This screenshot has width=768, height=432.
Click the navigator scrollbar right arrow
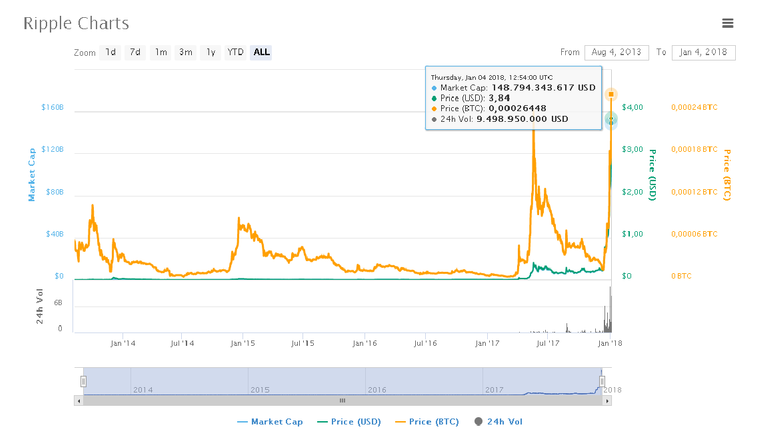pos(607,401)
